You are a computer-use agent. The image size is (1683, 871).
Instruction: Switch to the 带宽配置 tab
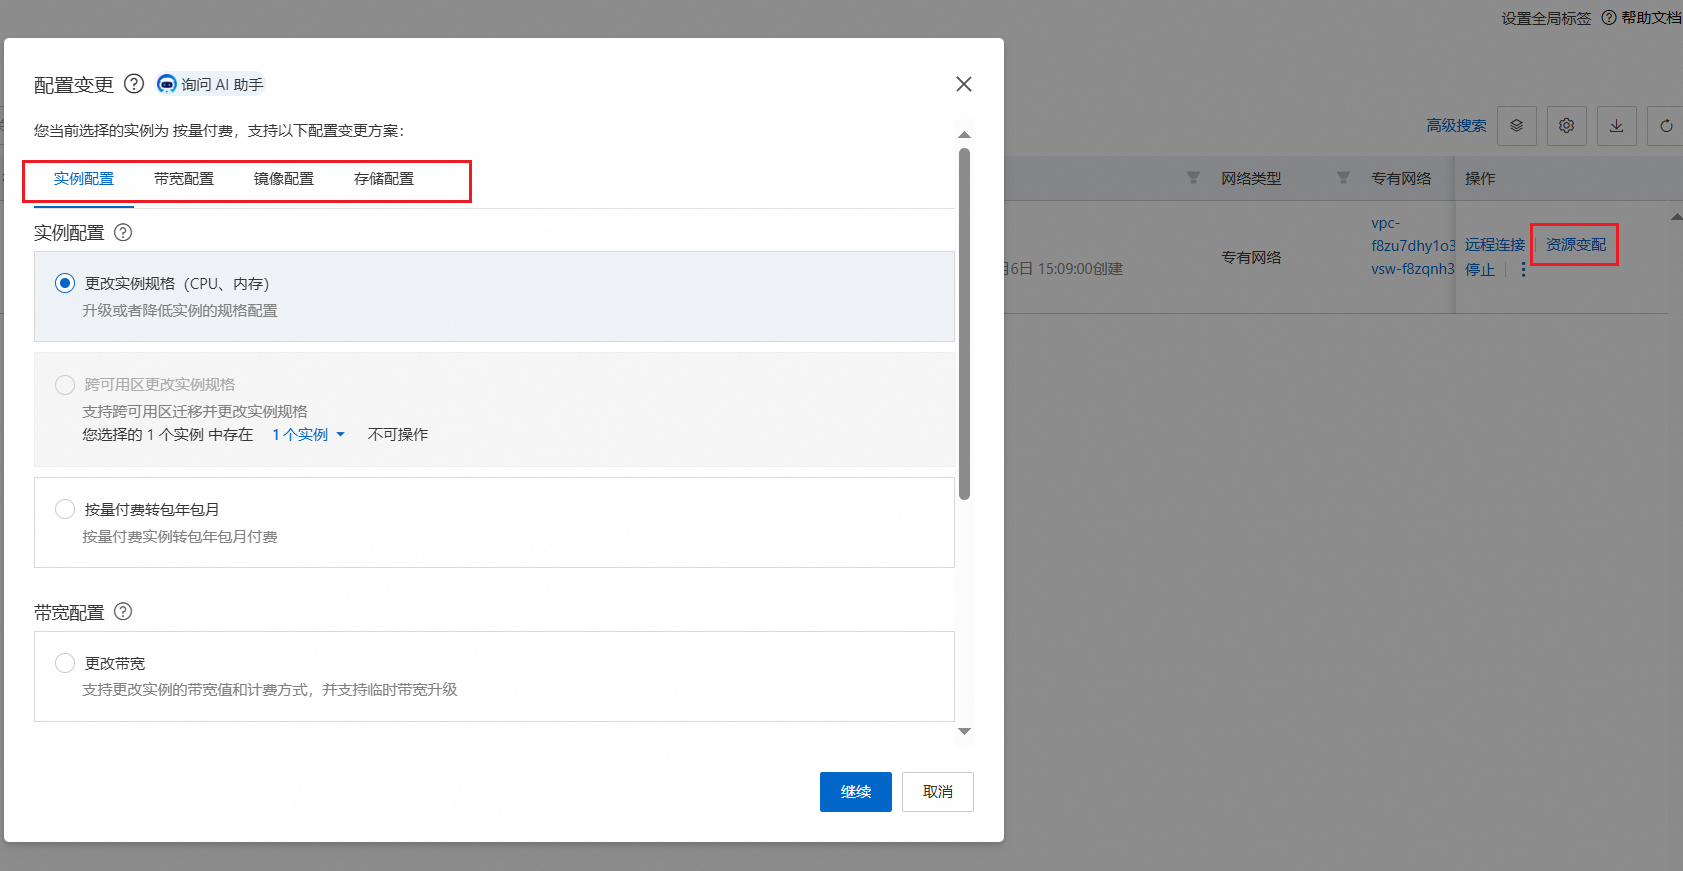[x=184, y=179]
